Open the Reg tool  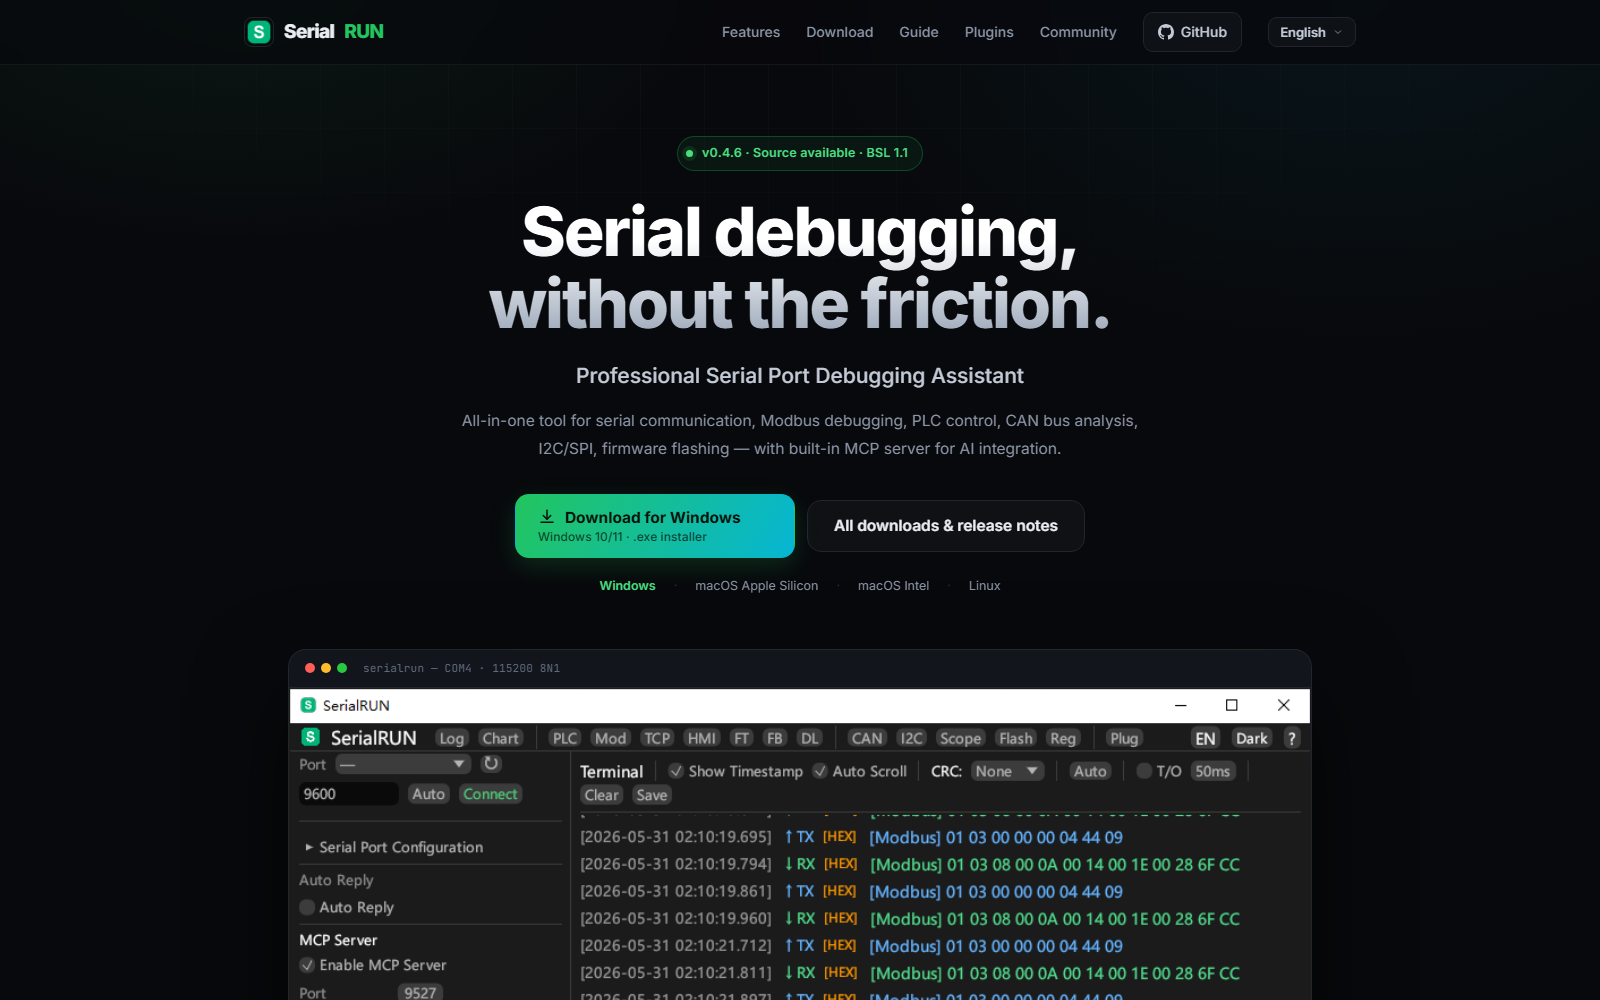point(1063,738)
